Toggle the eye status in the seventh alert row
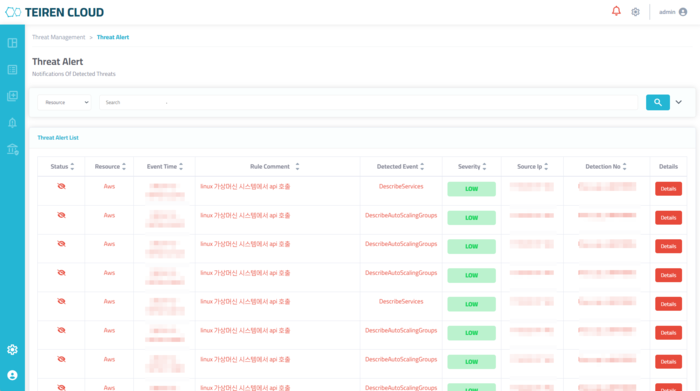 tap(62, 359)
